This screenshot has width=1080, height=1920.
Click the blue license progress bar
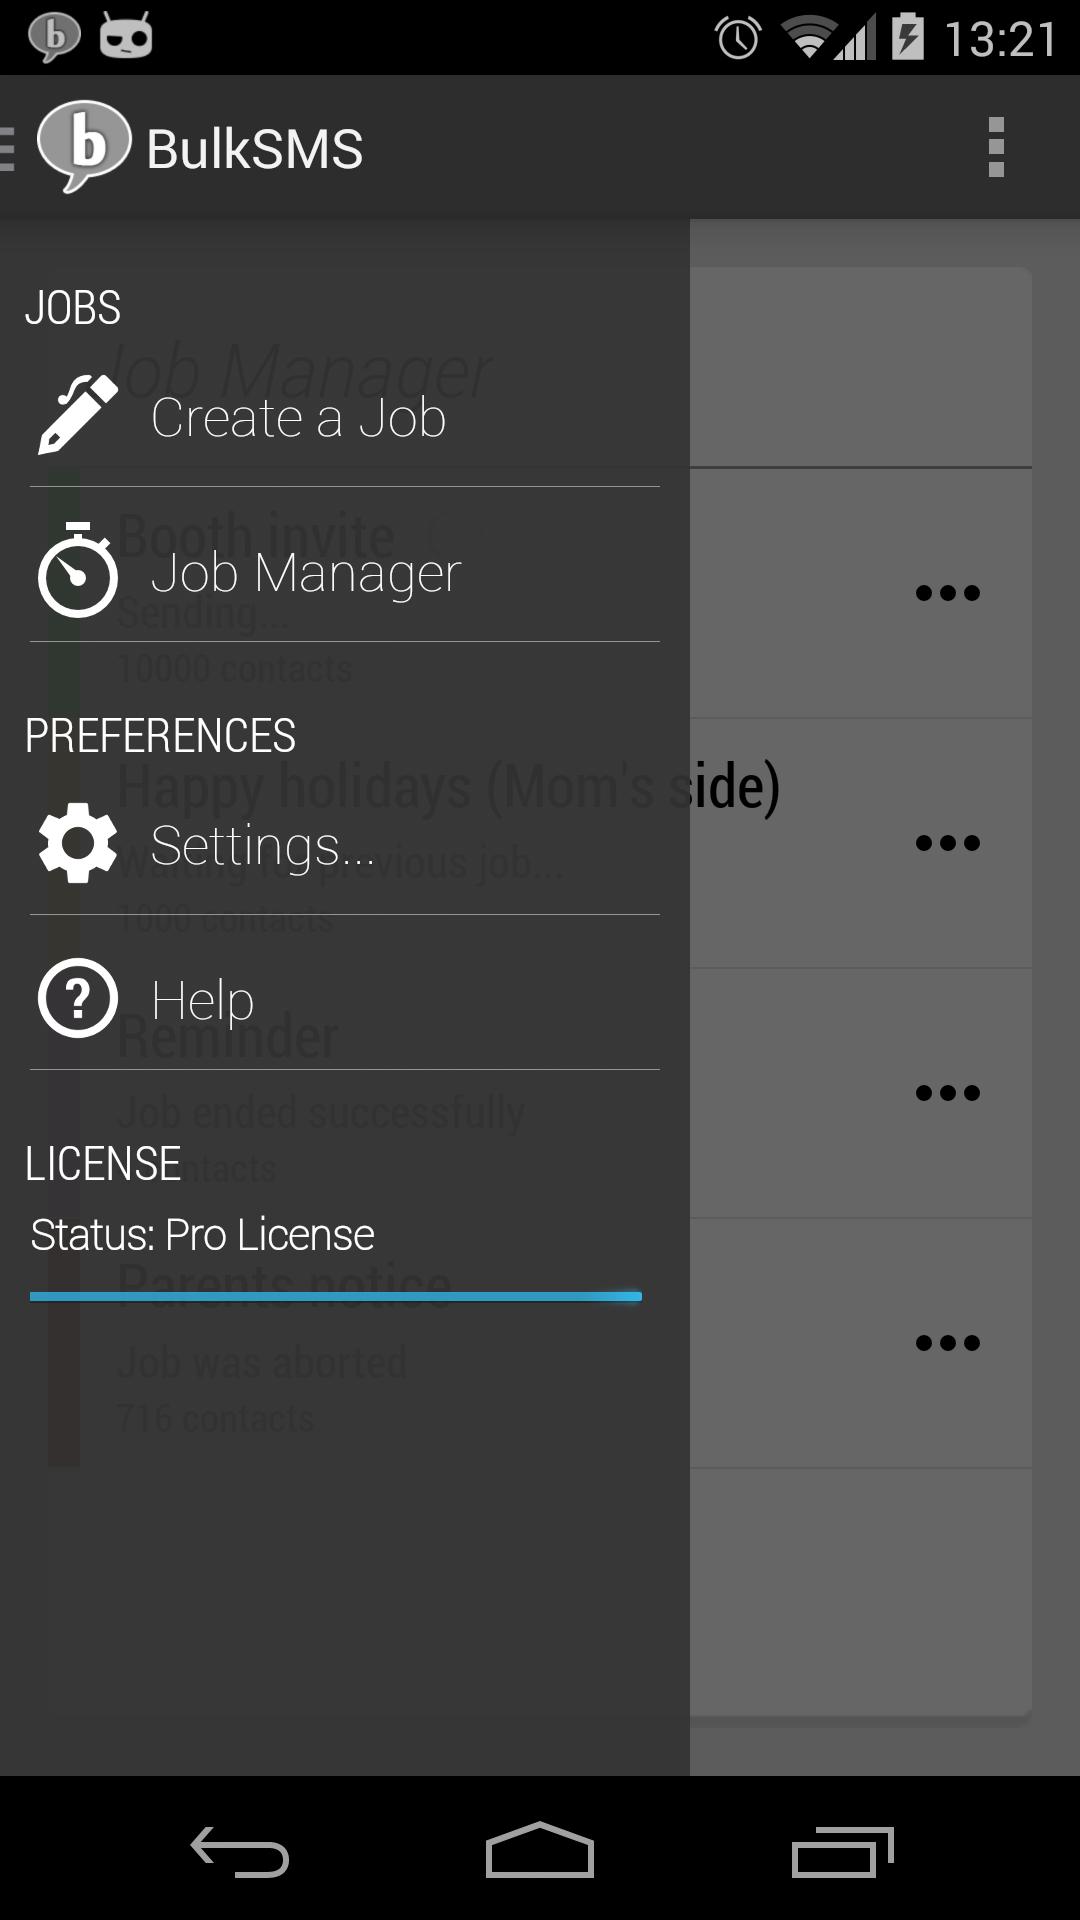(336, 1297)
